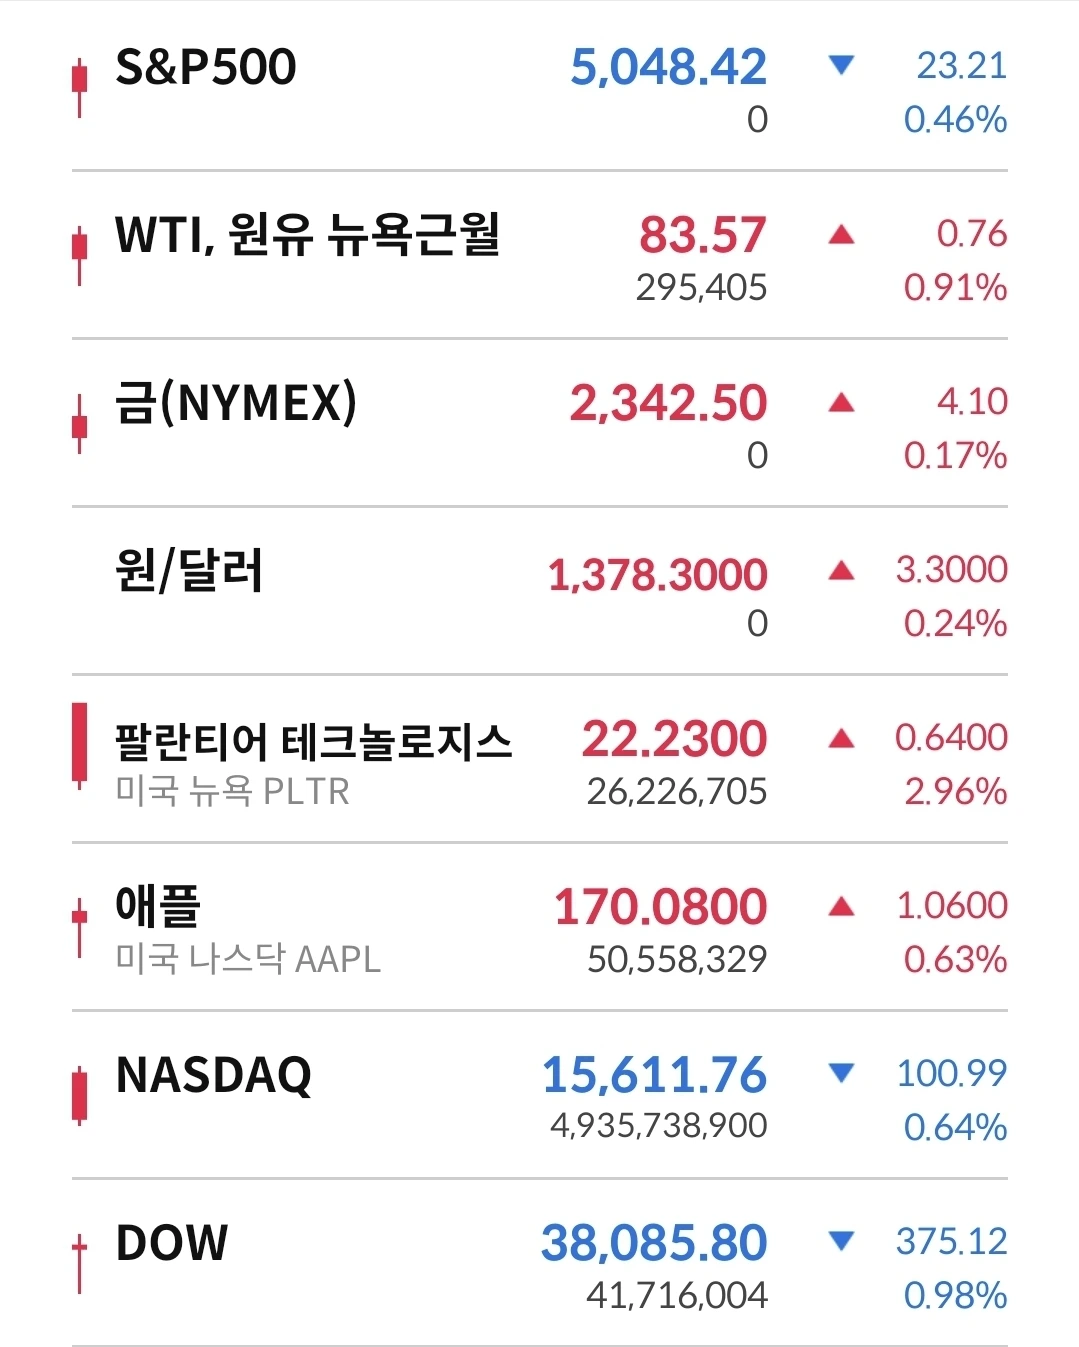Tap the Palantir candlestick chart icon
This screenshot has height=1347, width=1079.
[79, 745]
